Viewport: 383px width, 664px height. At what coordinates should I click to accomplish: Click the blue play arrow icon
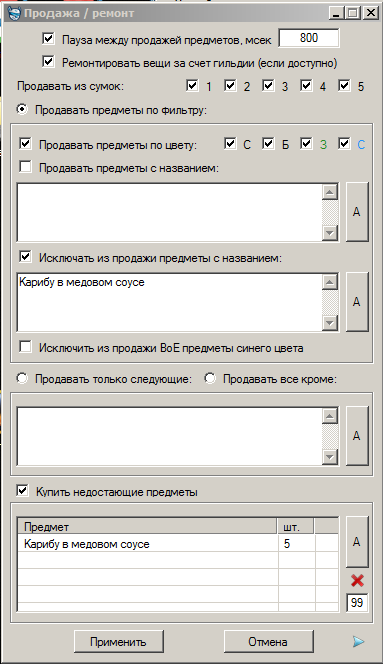[x=358, y=642]
